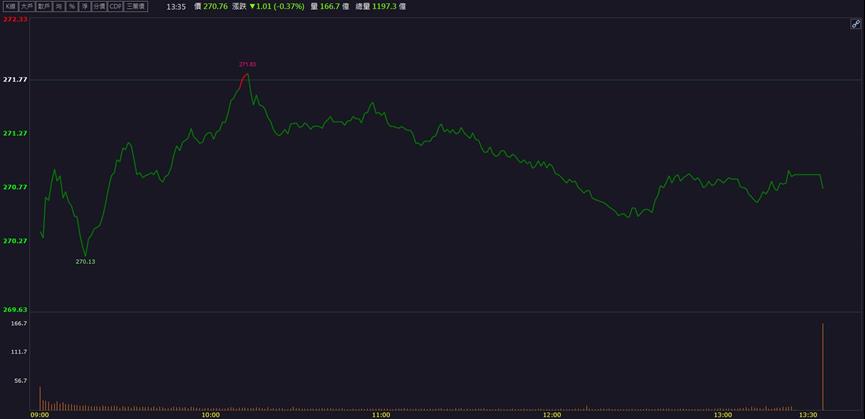
Task: Click the current price value 270.76
Action: pos(216,7)
